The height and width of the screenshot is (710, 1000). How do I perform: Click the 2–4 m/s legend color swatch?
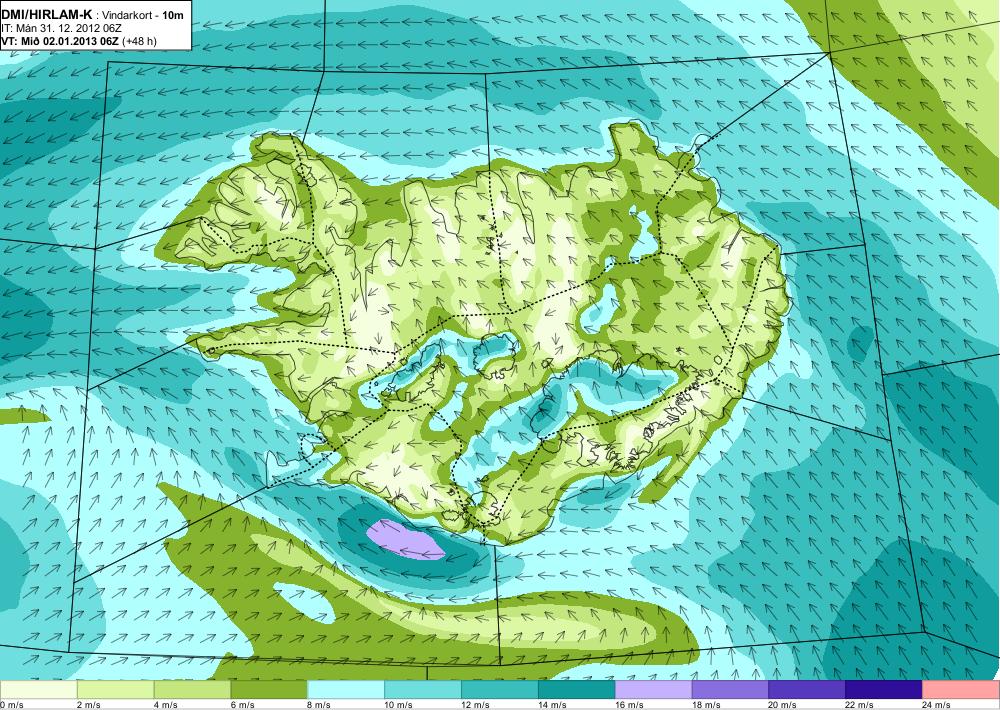coord(115,690)
